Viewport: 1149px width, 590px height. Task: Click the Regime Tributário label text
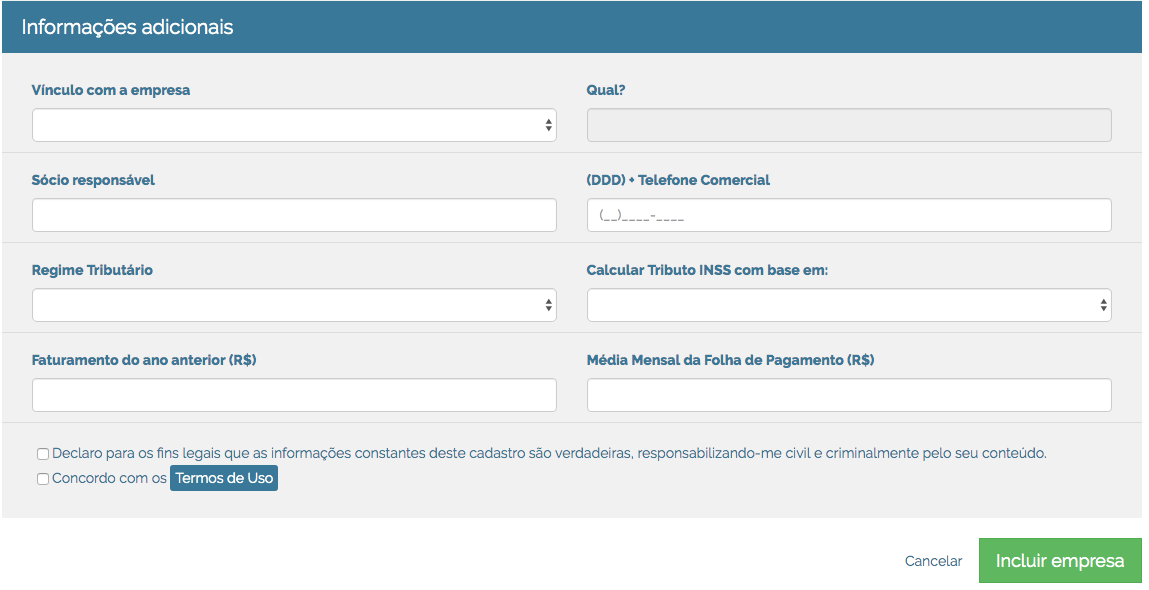click(x=92, y=270)
